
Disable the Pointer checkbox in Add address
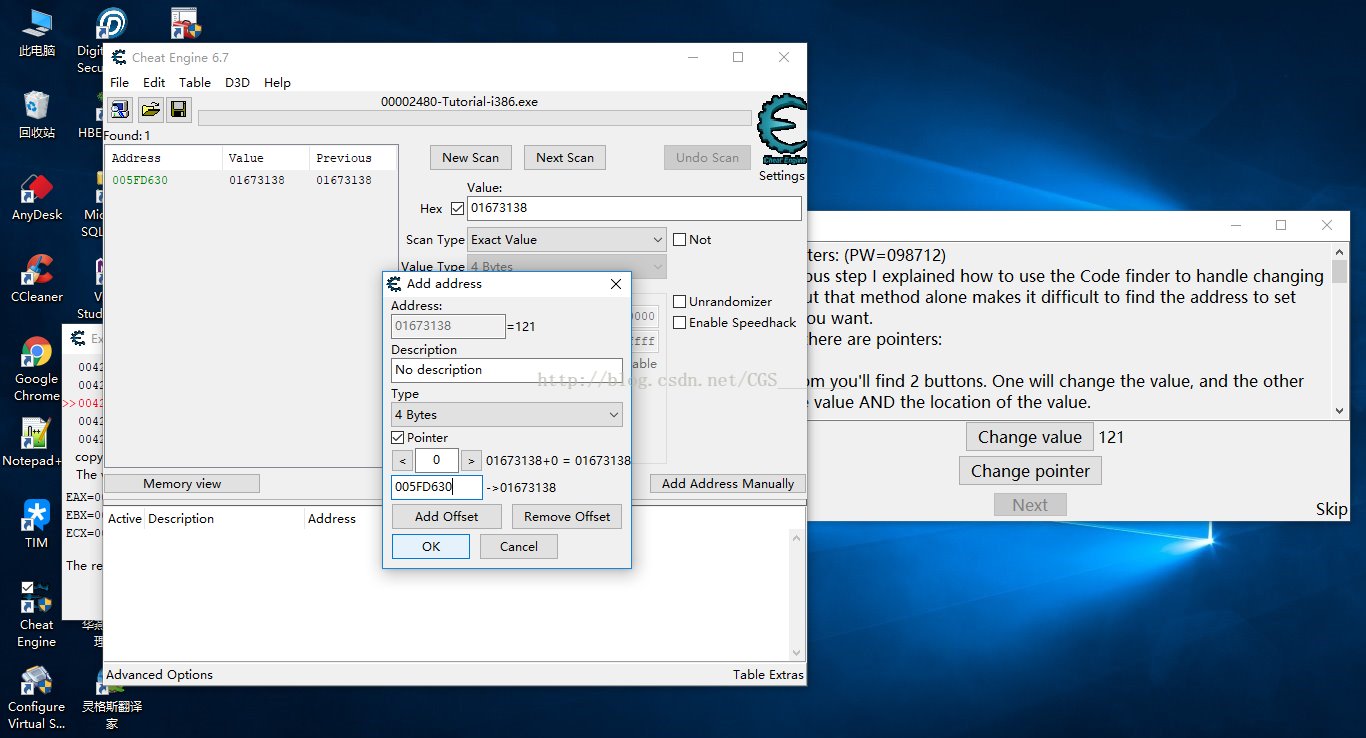pos(398,438)
